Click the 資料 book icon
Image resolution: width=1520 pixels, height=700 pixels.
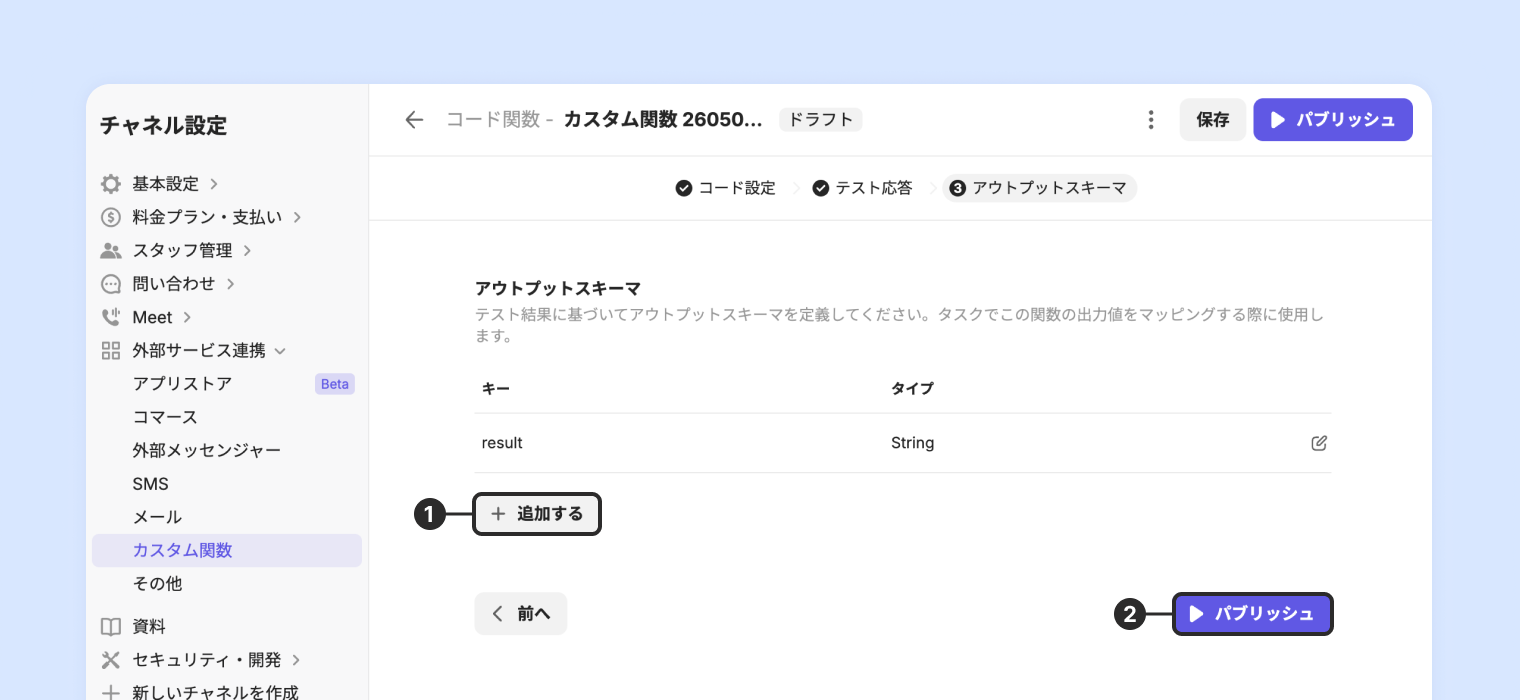coord(111,627)
